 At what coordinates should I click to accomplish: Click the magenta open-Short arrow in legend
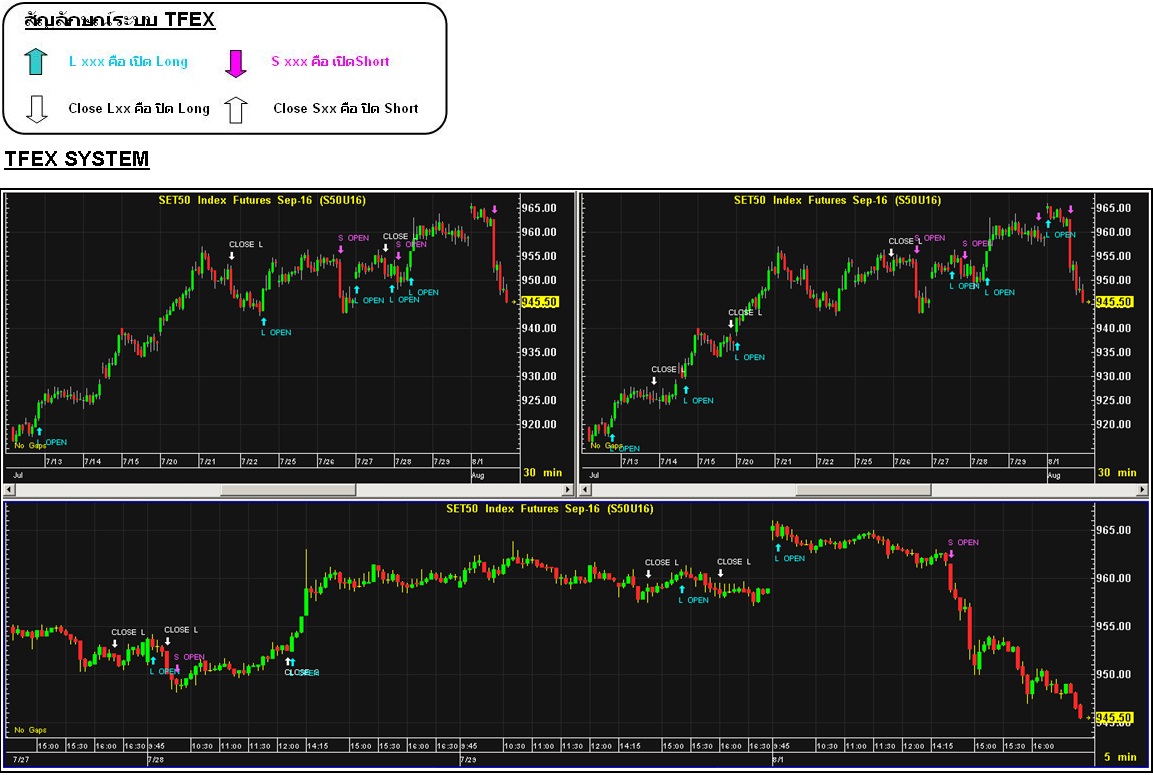tap(235, 63)
